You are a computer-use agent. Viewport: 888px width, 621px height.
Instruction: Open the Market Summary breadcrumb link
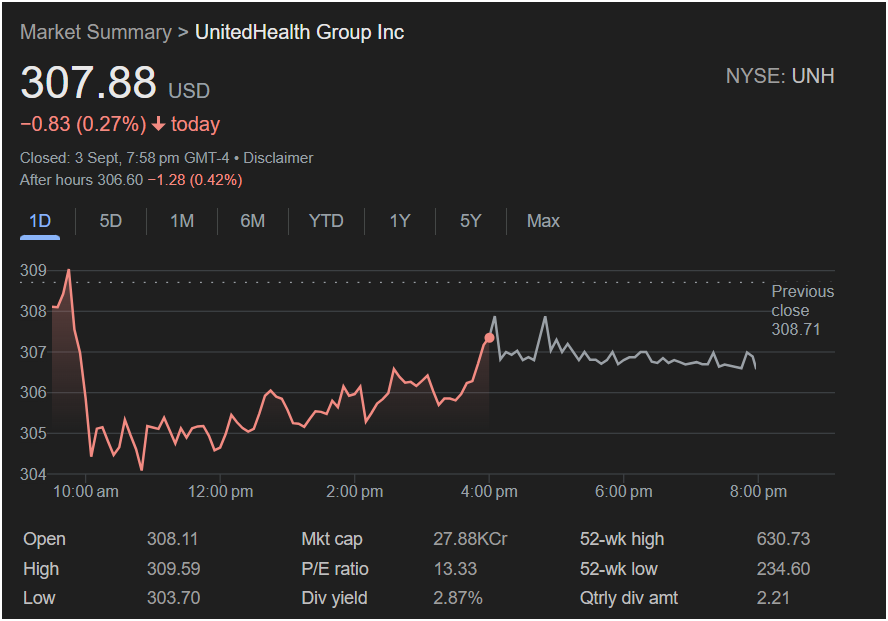coord(96,32)
